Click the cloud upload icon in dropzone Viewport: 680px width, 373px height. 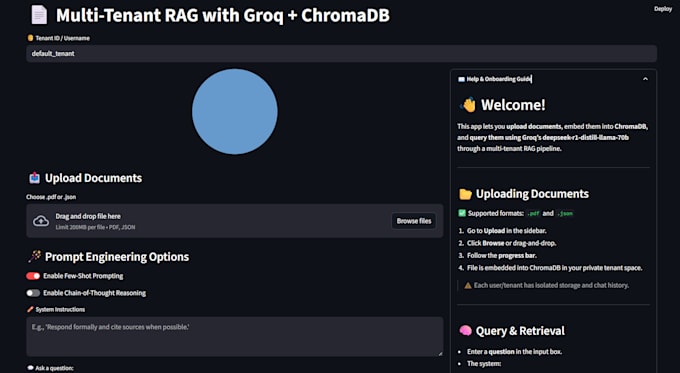[x=41, y=221]
